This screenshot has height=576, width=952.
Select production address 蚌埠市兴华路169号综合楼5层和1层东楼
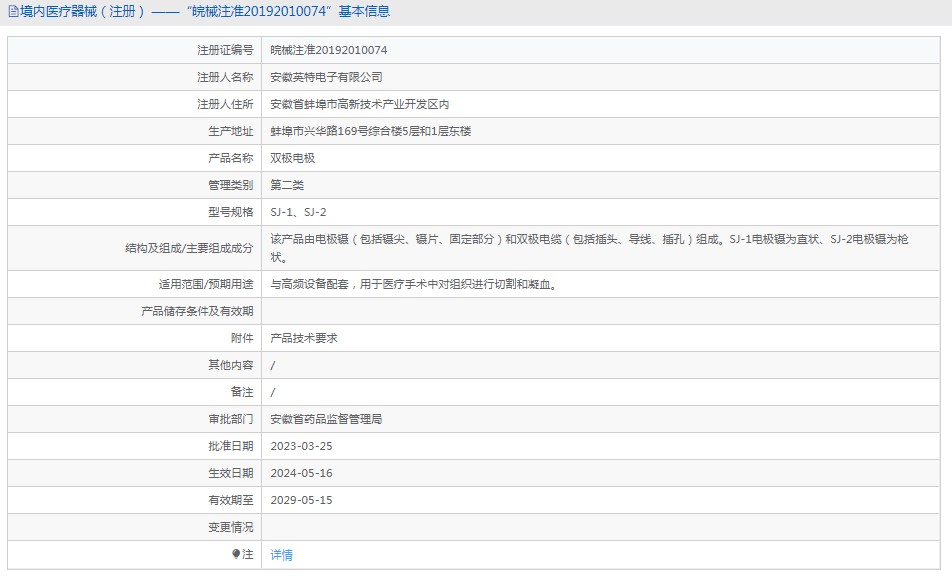(370, 131)
